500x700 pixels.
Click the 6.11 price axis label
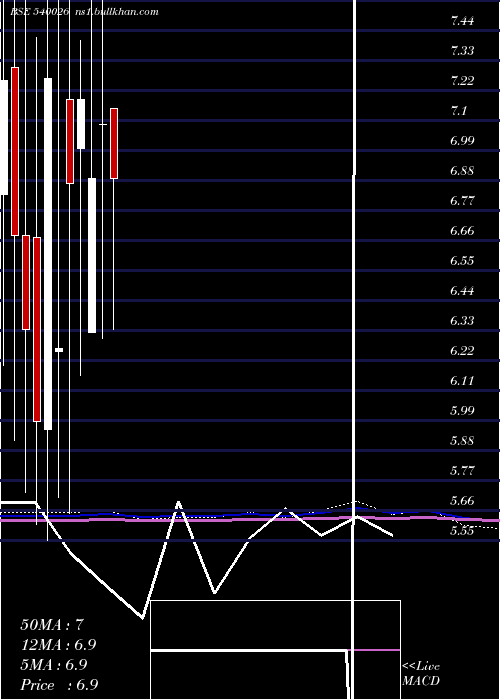point(462,381)
